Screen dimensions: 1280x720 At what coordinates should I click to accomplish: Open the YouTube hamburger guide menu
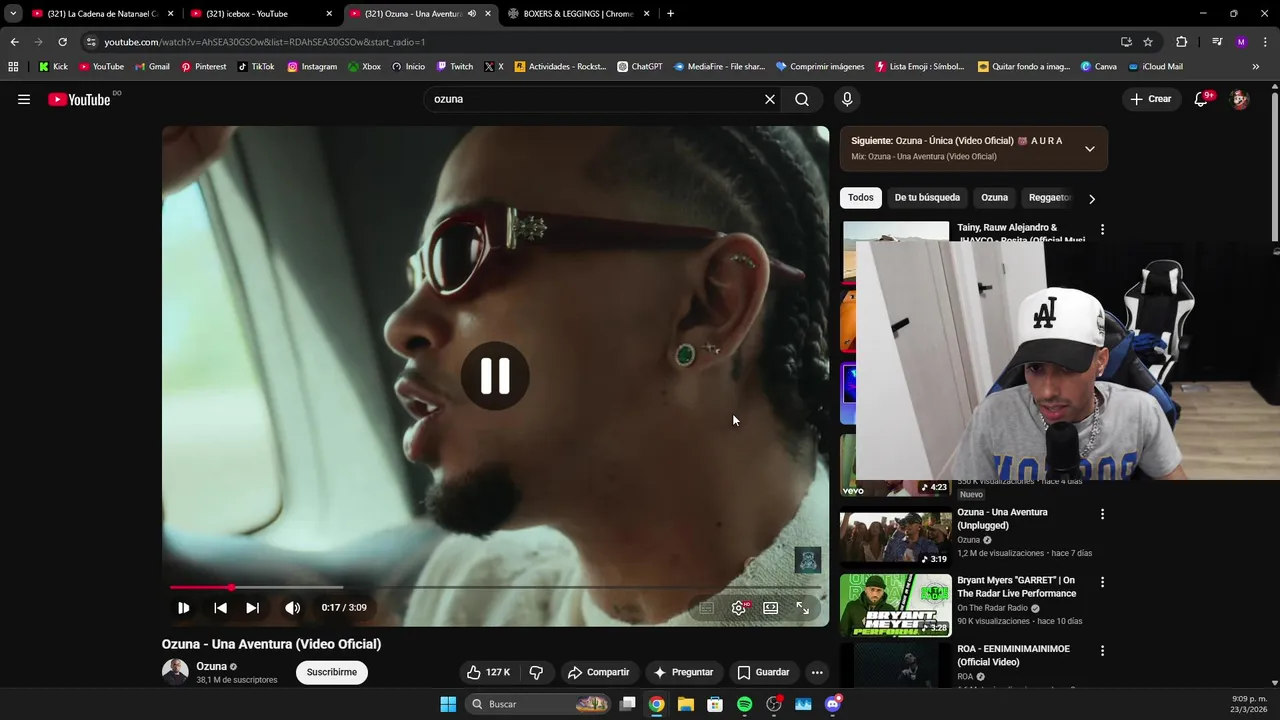coord(24,99)
